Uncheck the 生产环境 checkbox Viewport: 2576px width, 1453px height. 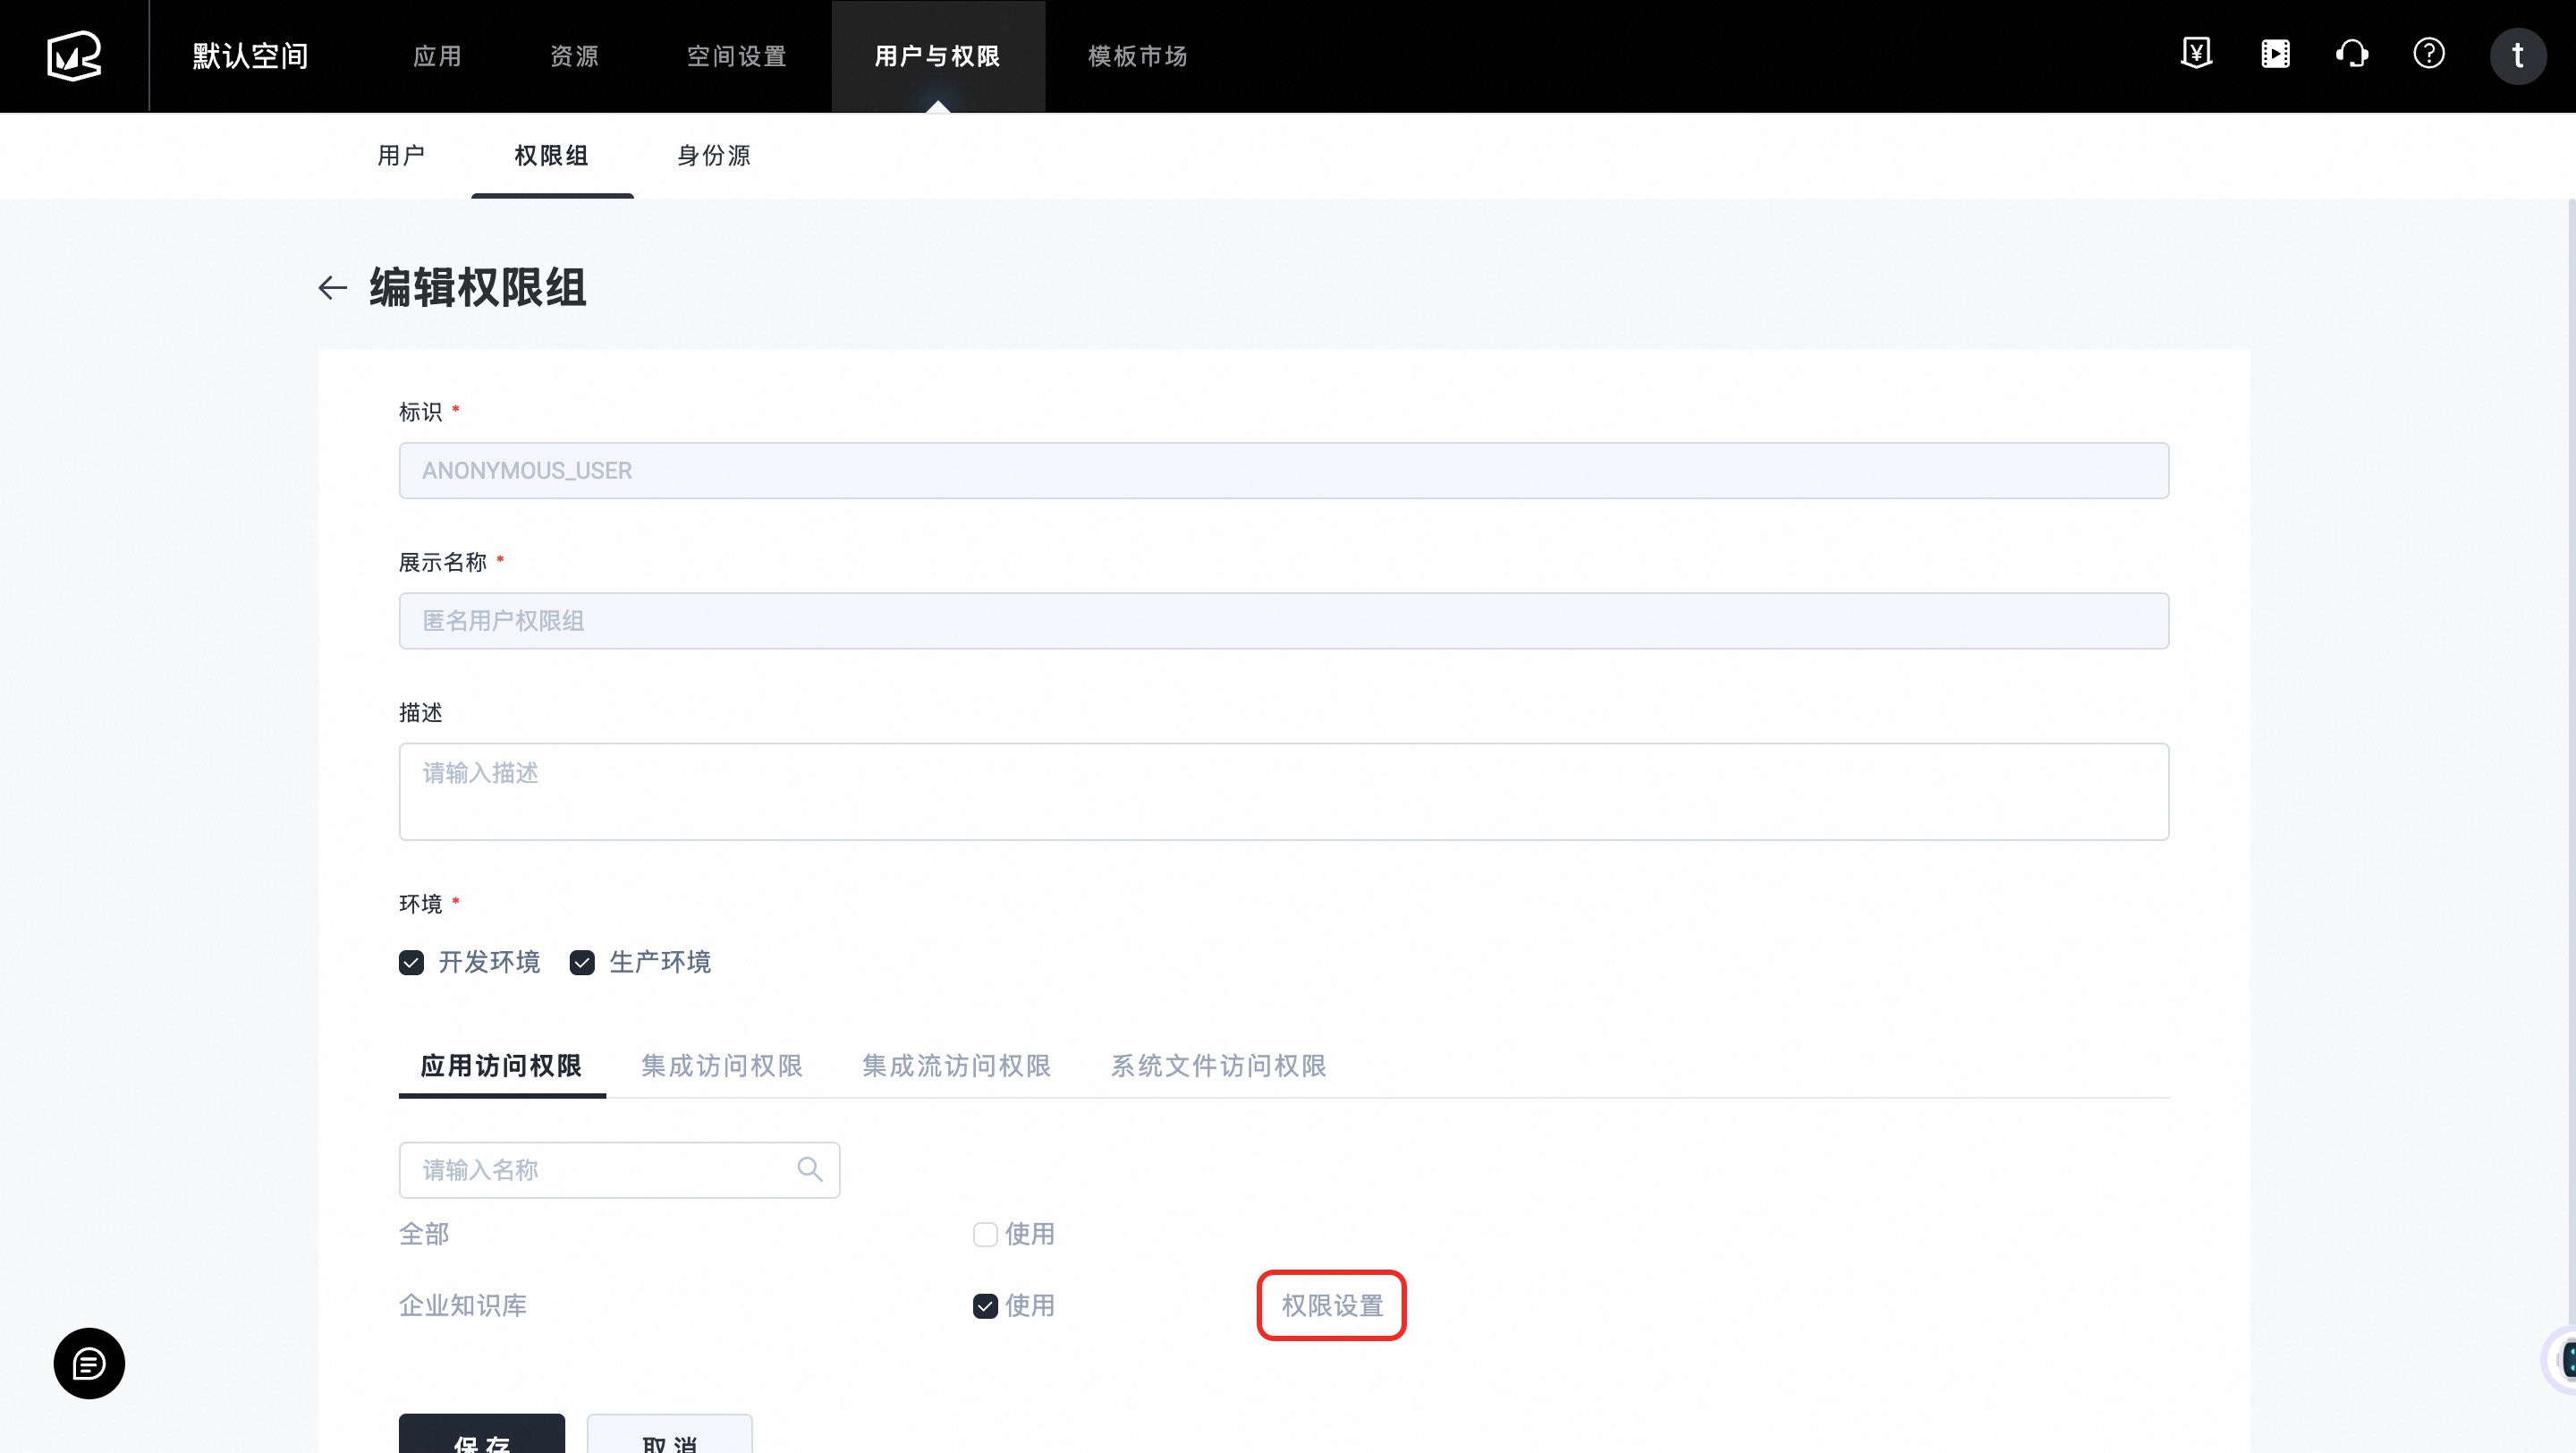click(x=582, y=963)
